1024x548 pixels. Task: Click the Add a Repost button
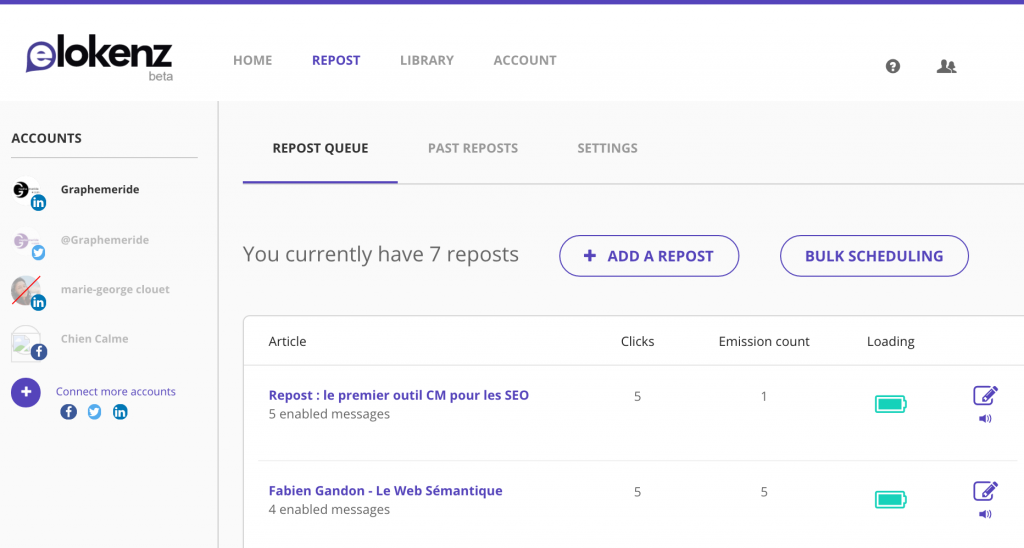[x=649, y=256]
